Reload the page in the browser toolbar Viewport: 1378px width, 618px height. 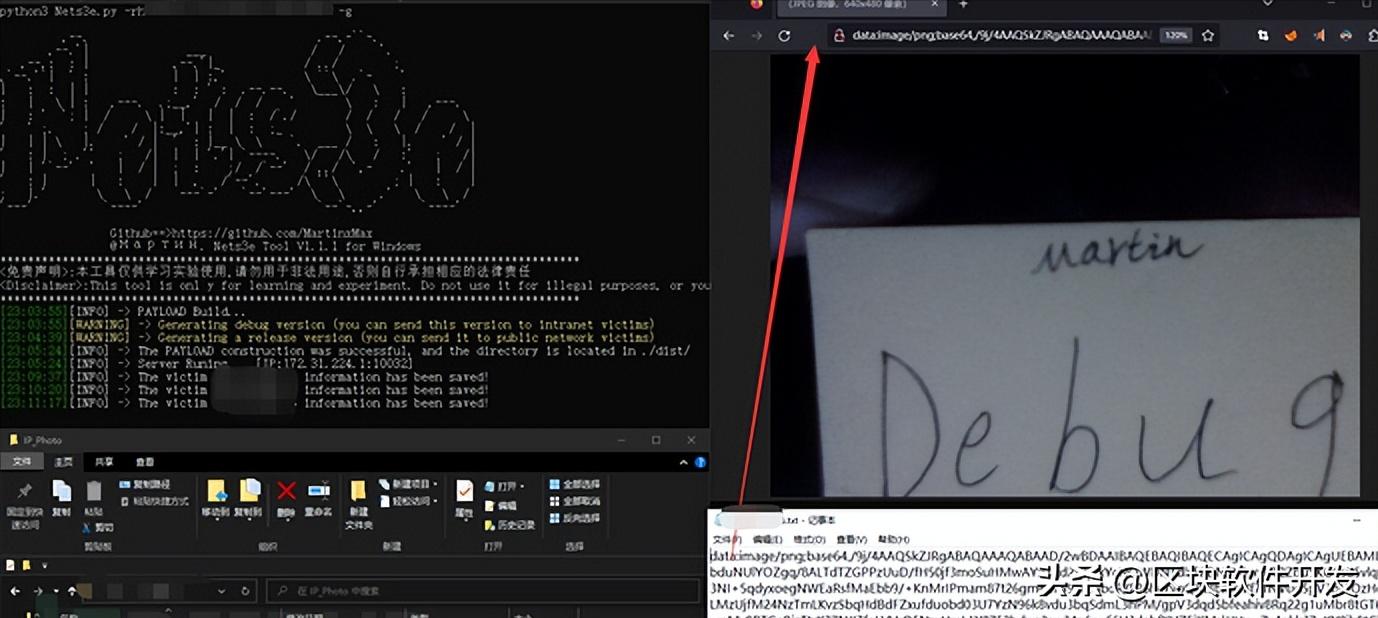click(x=784, y=35)
